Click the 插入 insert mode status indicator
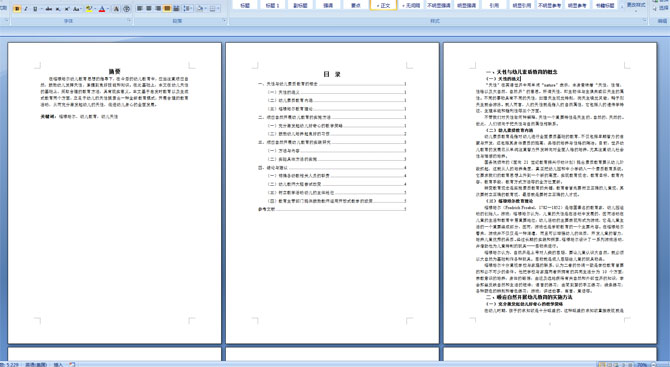670x367 pixels. click(58, 364)
